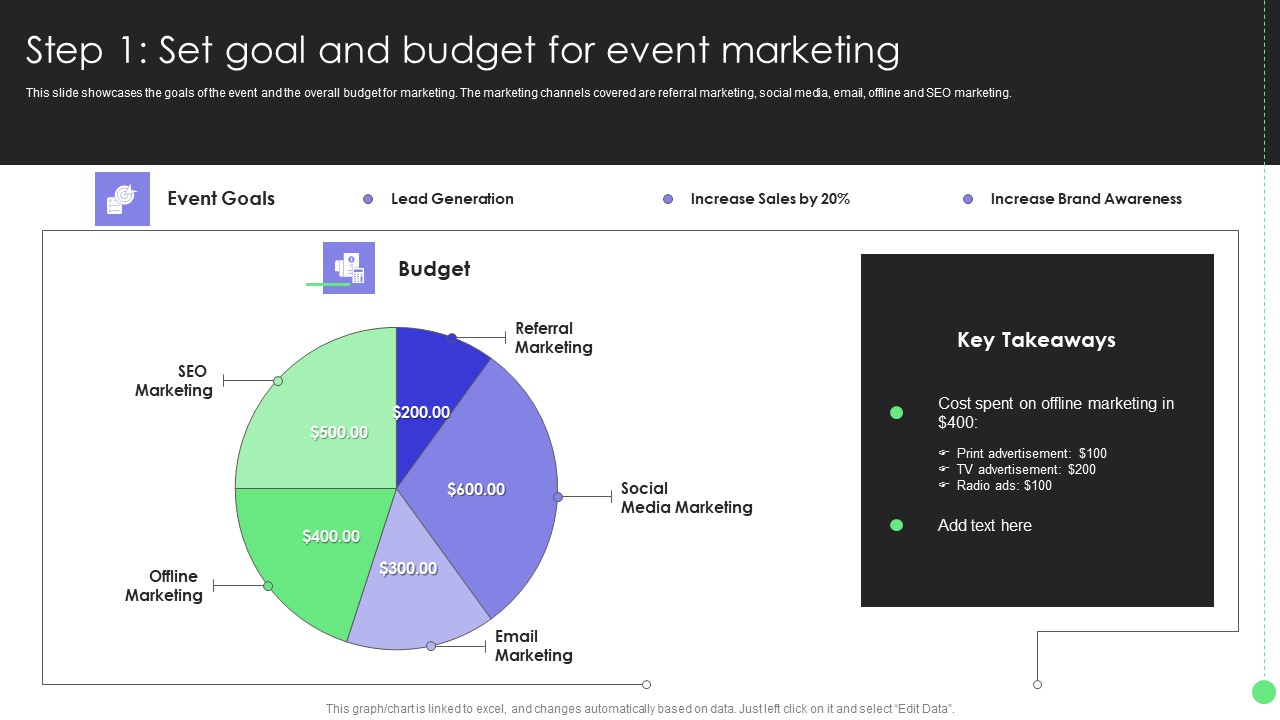This screenshot has height=720, width=1280.
Task: Click the 'Social Media Marketing' chart label
Action: [x=687, y=498]
